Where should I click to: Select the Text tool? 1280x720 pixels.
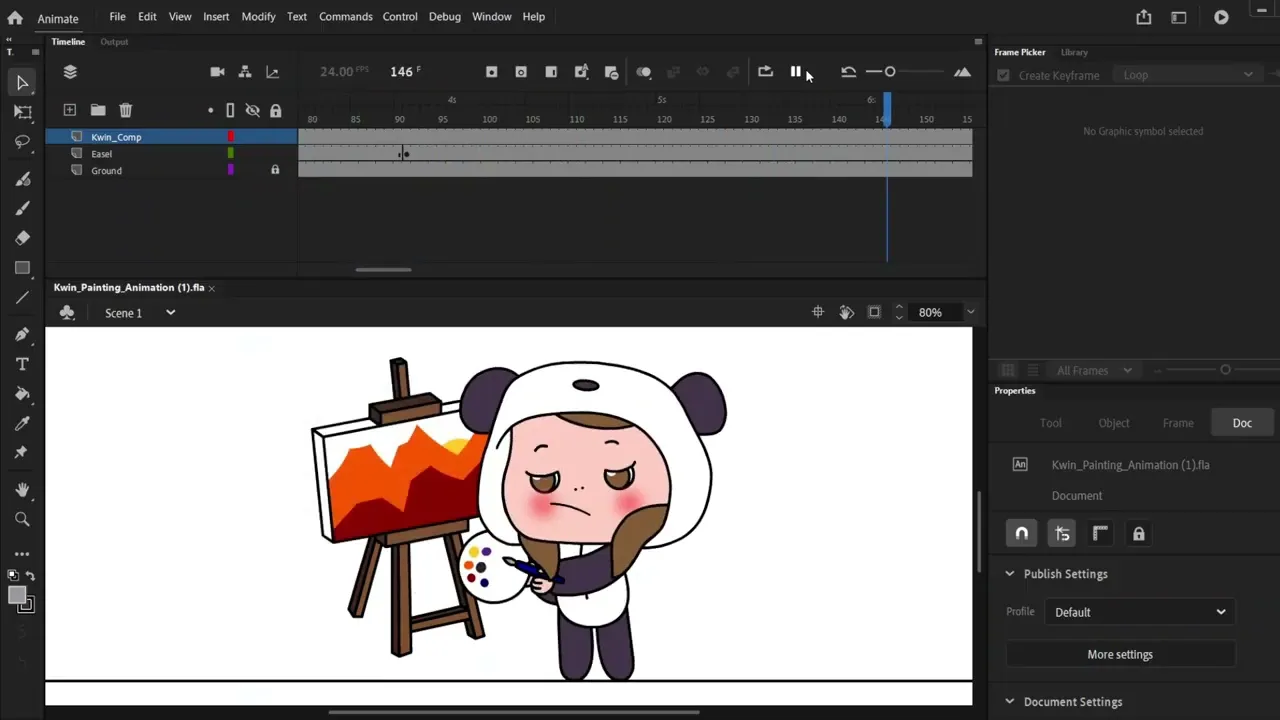point(22,364)
